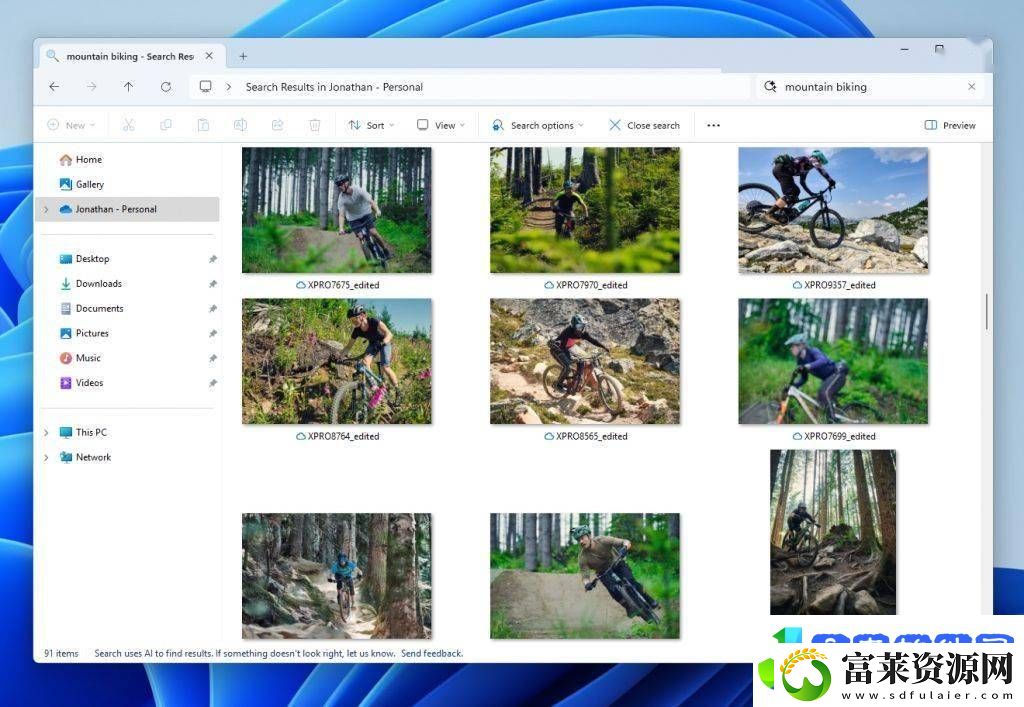
Task: Open the New item dropdown
Action: pyautogui.click(x=71, y=125)
